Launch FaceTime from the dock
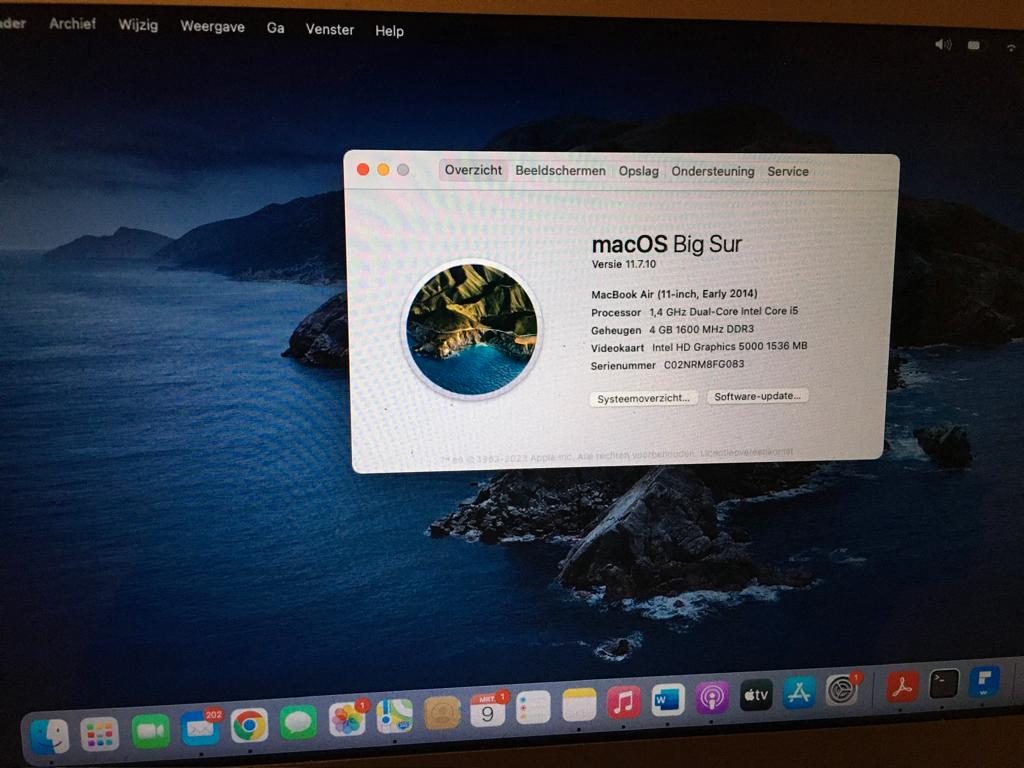Screen dimensions: 1024x768 150,731
